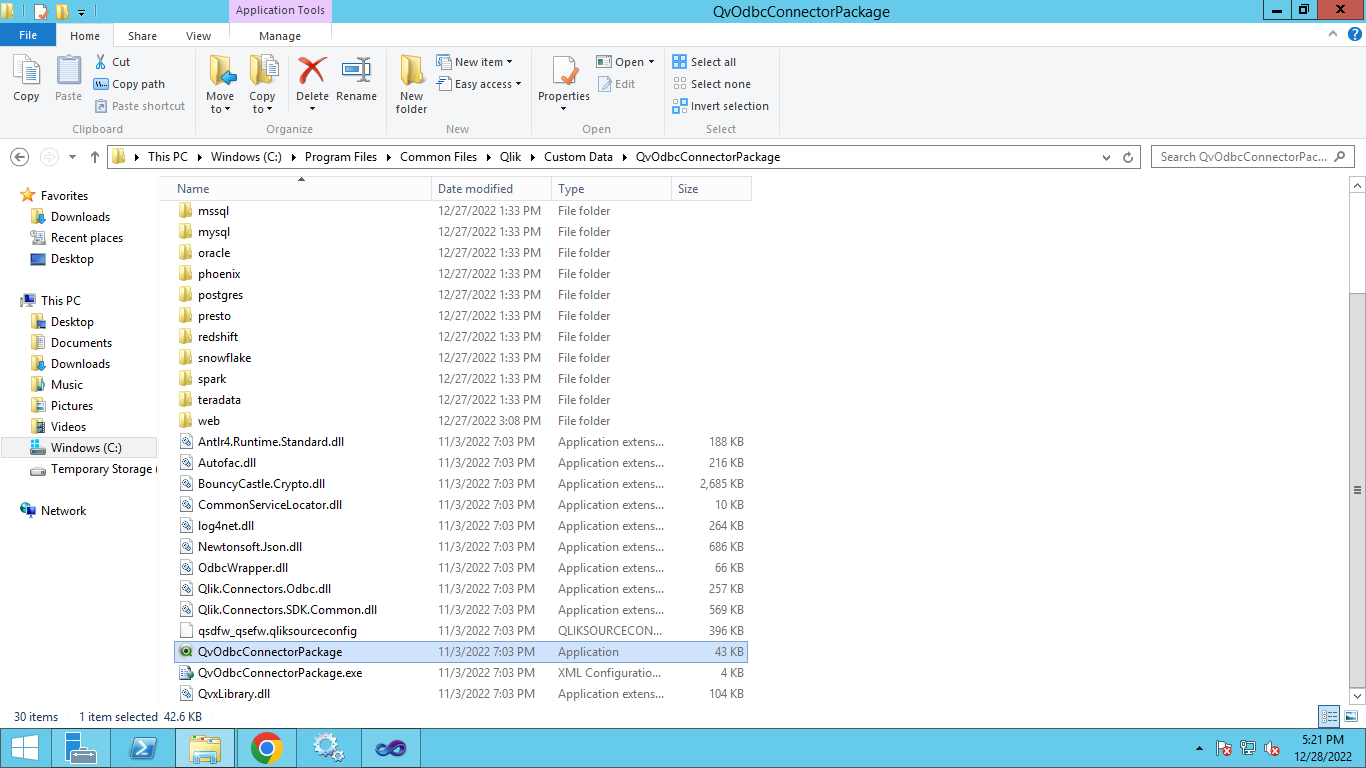Switch to Large icons view in status bar

(x=1350, y=716)
